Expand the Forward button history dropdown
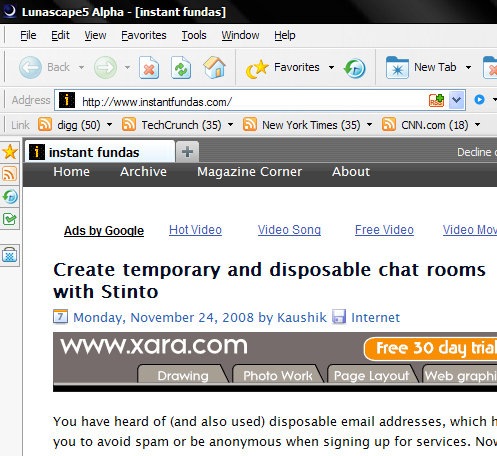Image resolution: width=497 pixels, height=456 pixels. pyautogui.click(x=127, y=67)
